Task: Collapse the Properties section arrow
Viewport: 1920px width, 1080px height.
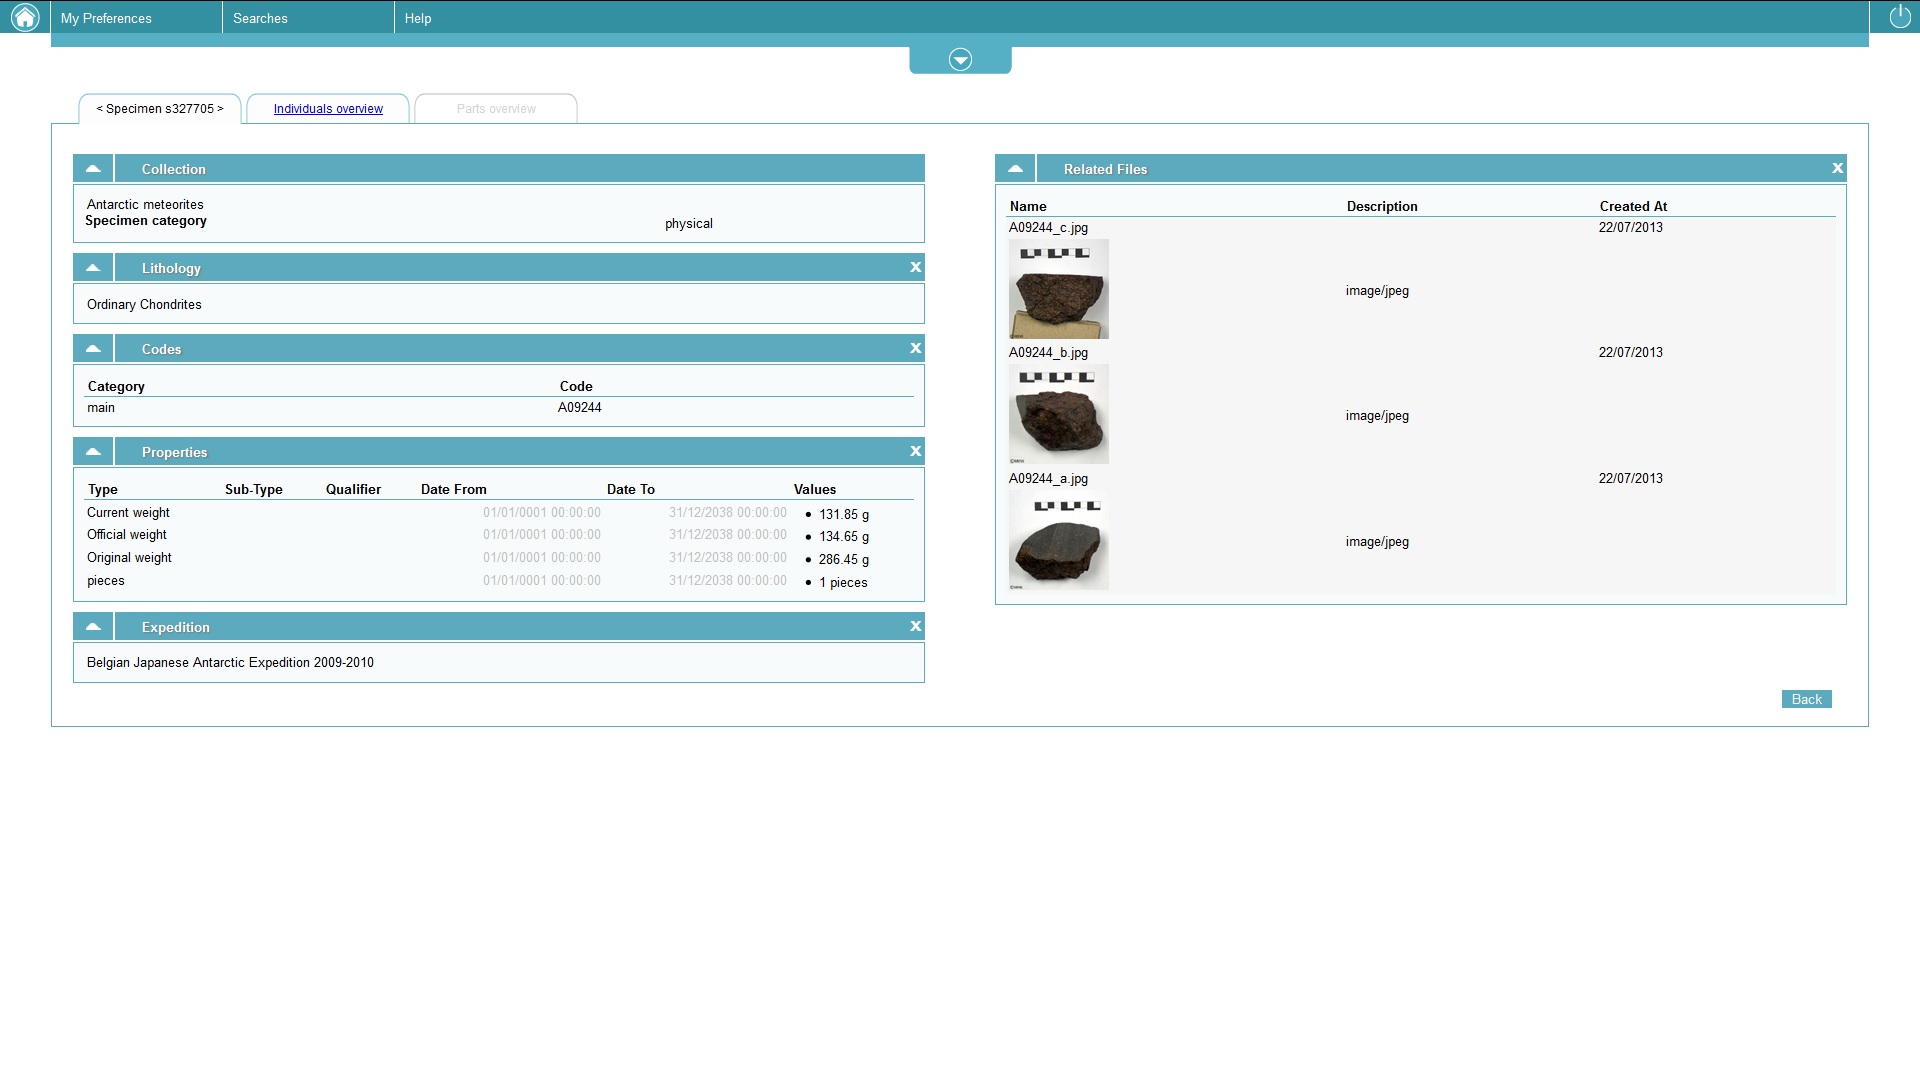Action: pos(93,451)
